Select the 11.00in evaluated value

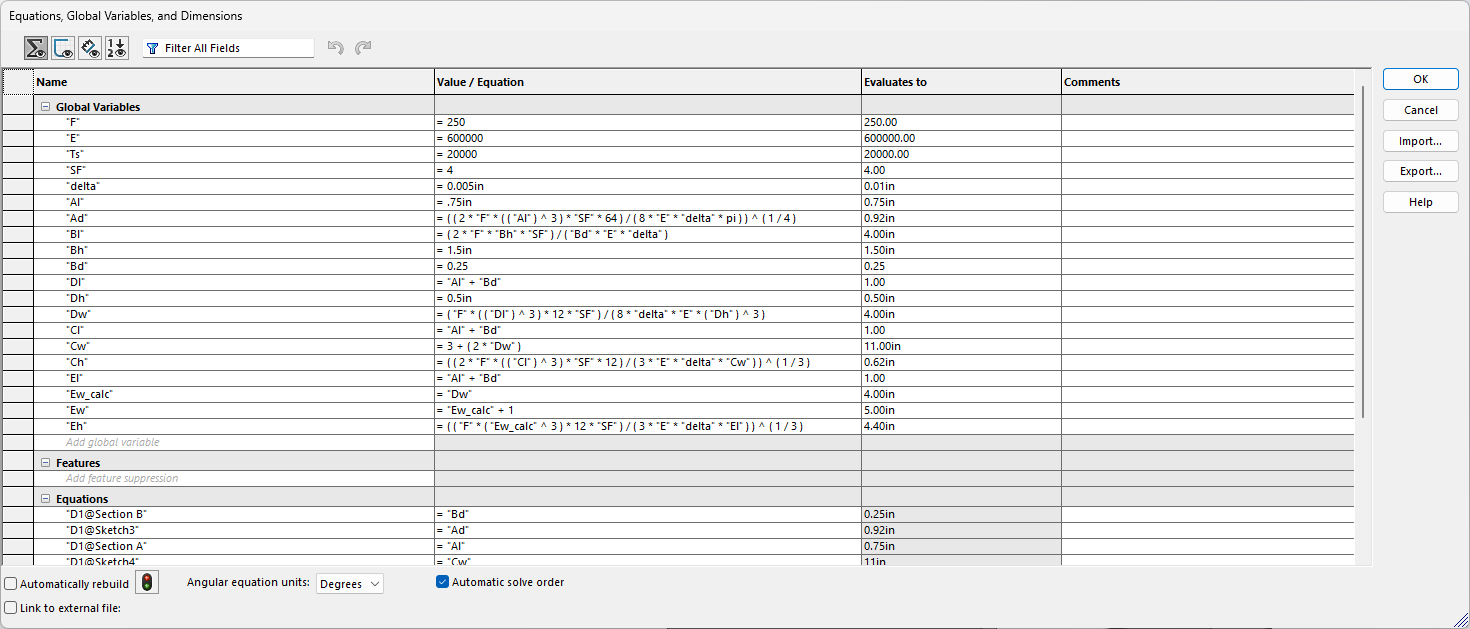click(x=961, y=346)
